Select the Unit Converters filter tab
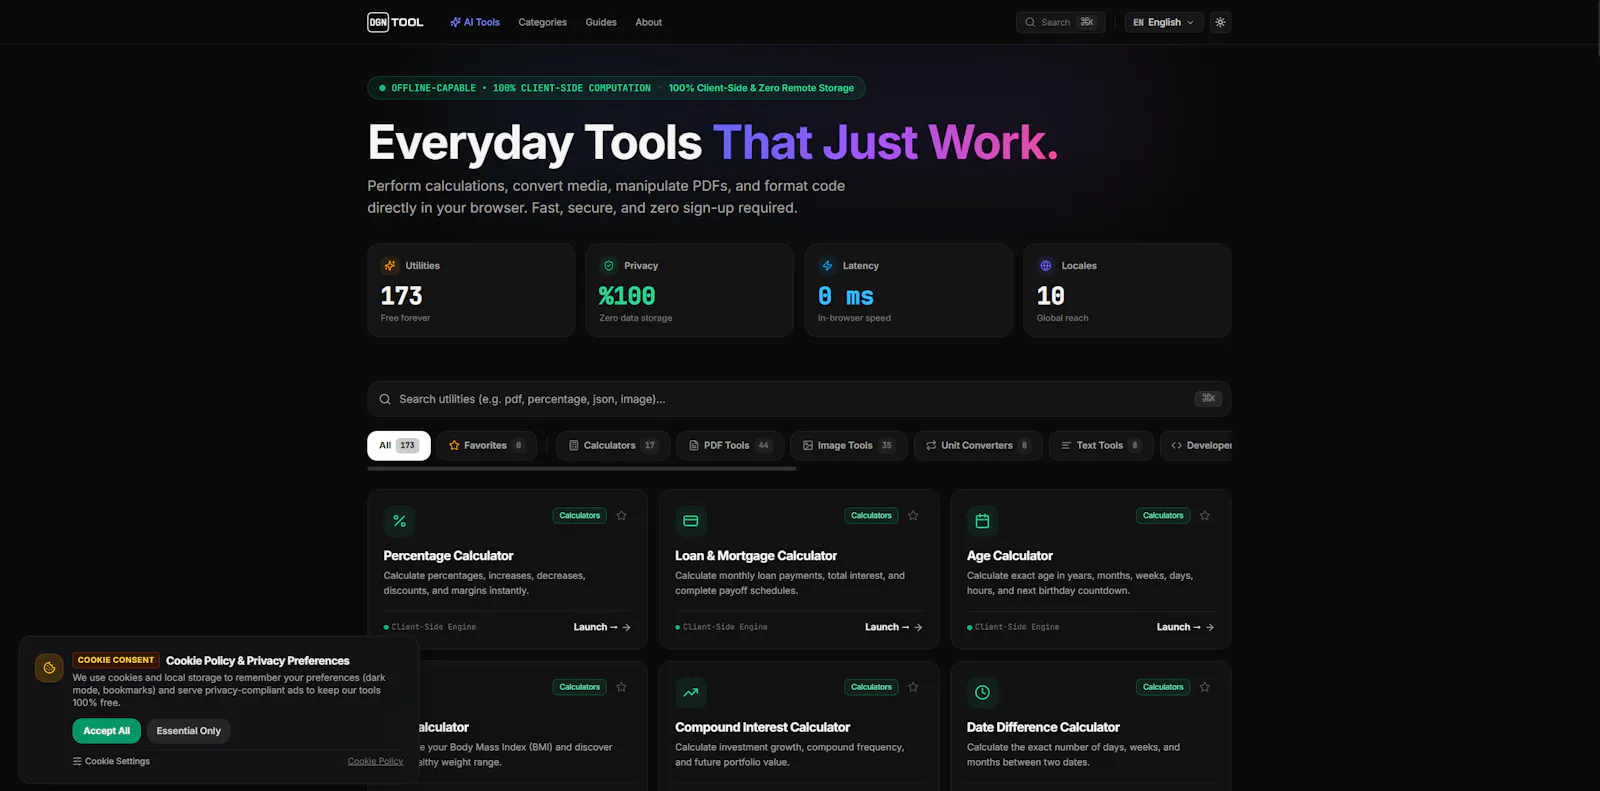 (x=978, y=446)
